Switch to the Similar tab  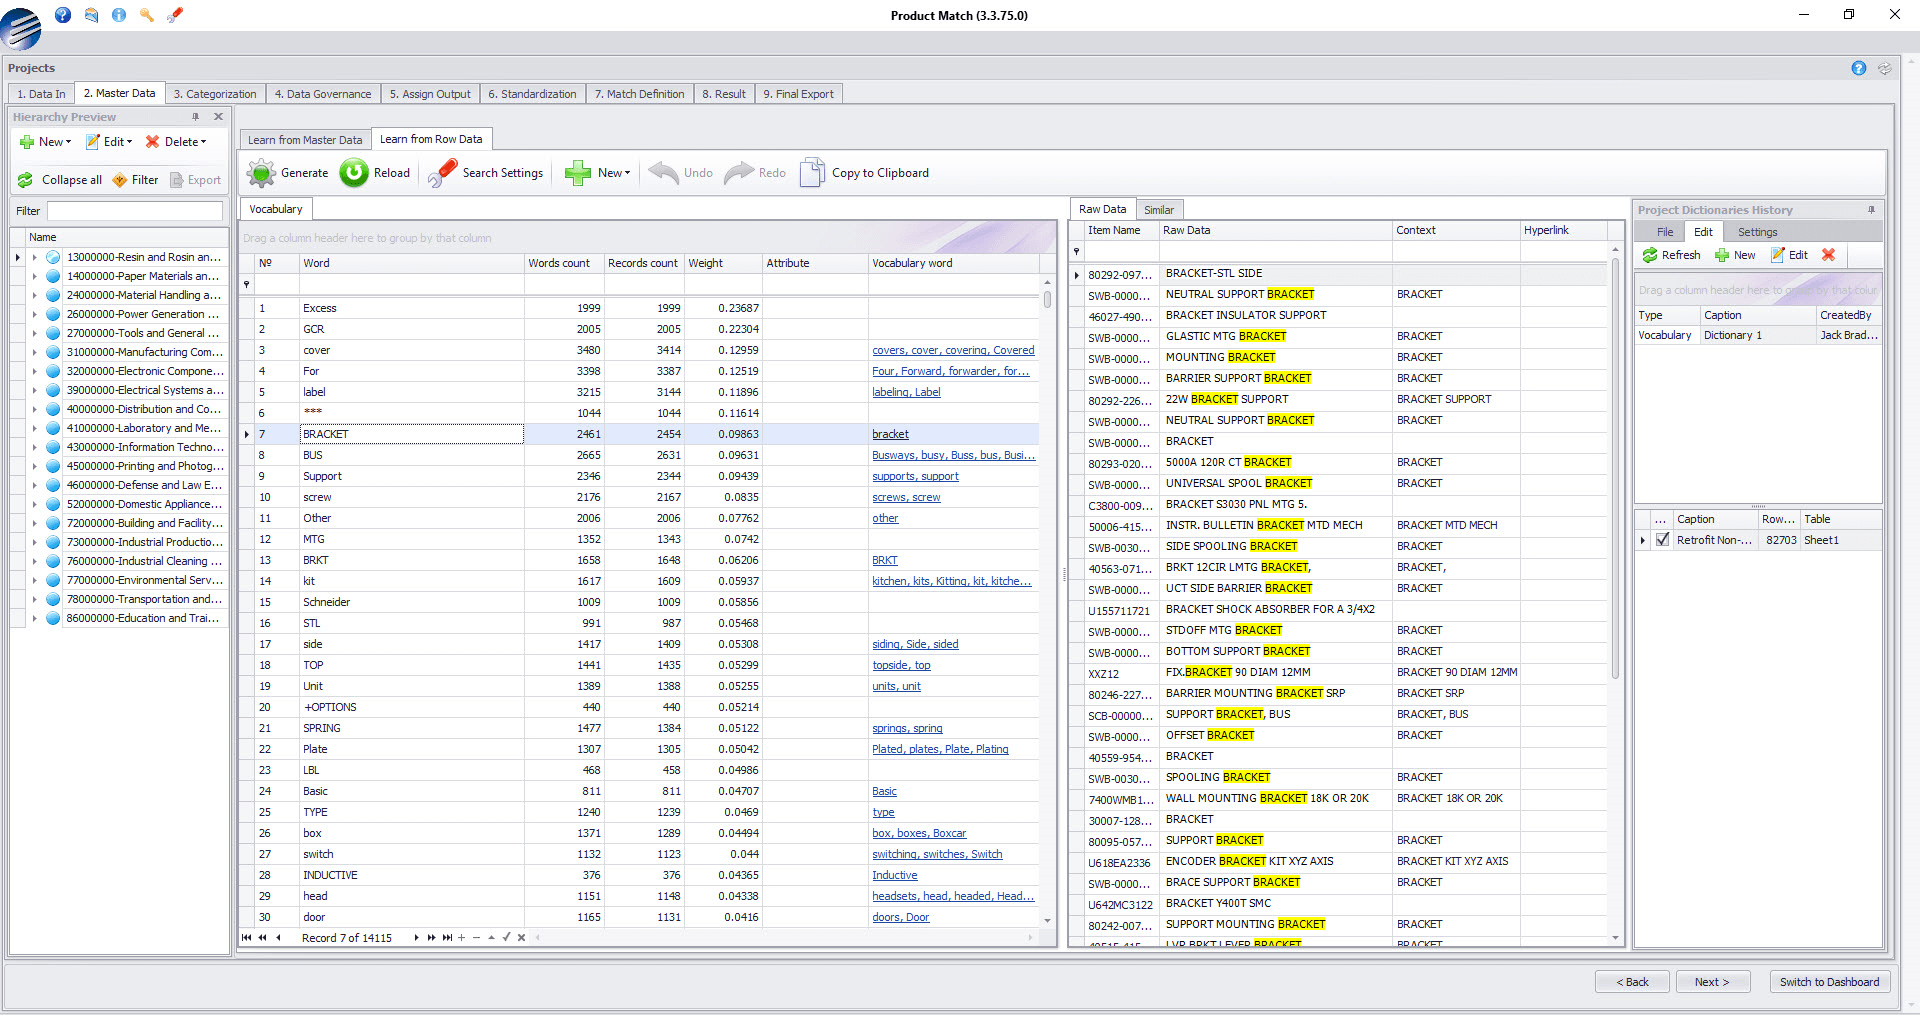coord(1159,209)
